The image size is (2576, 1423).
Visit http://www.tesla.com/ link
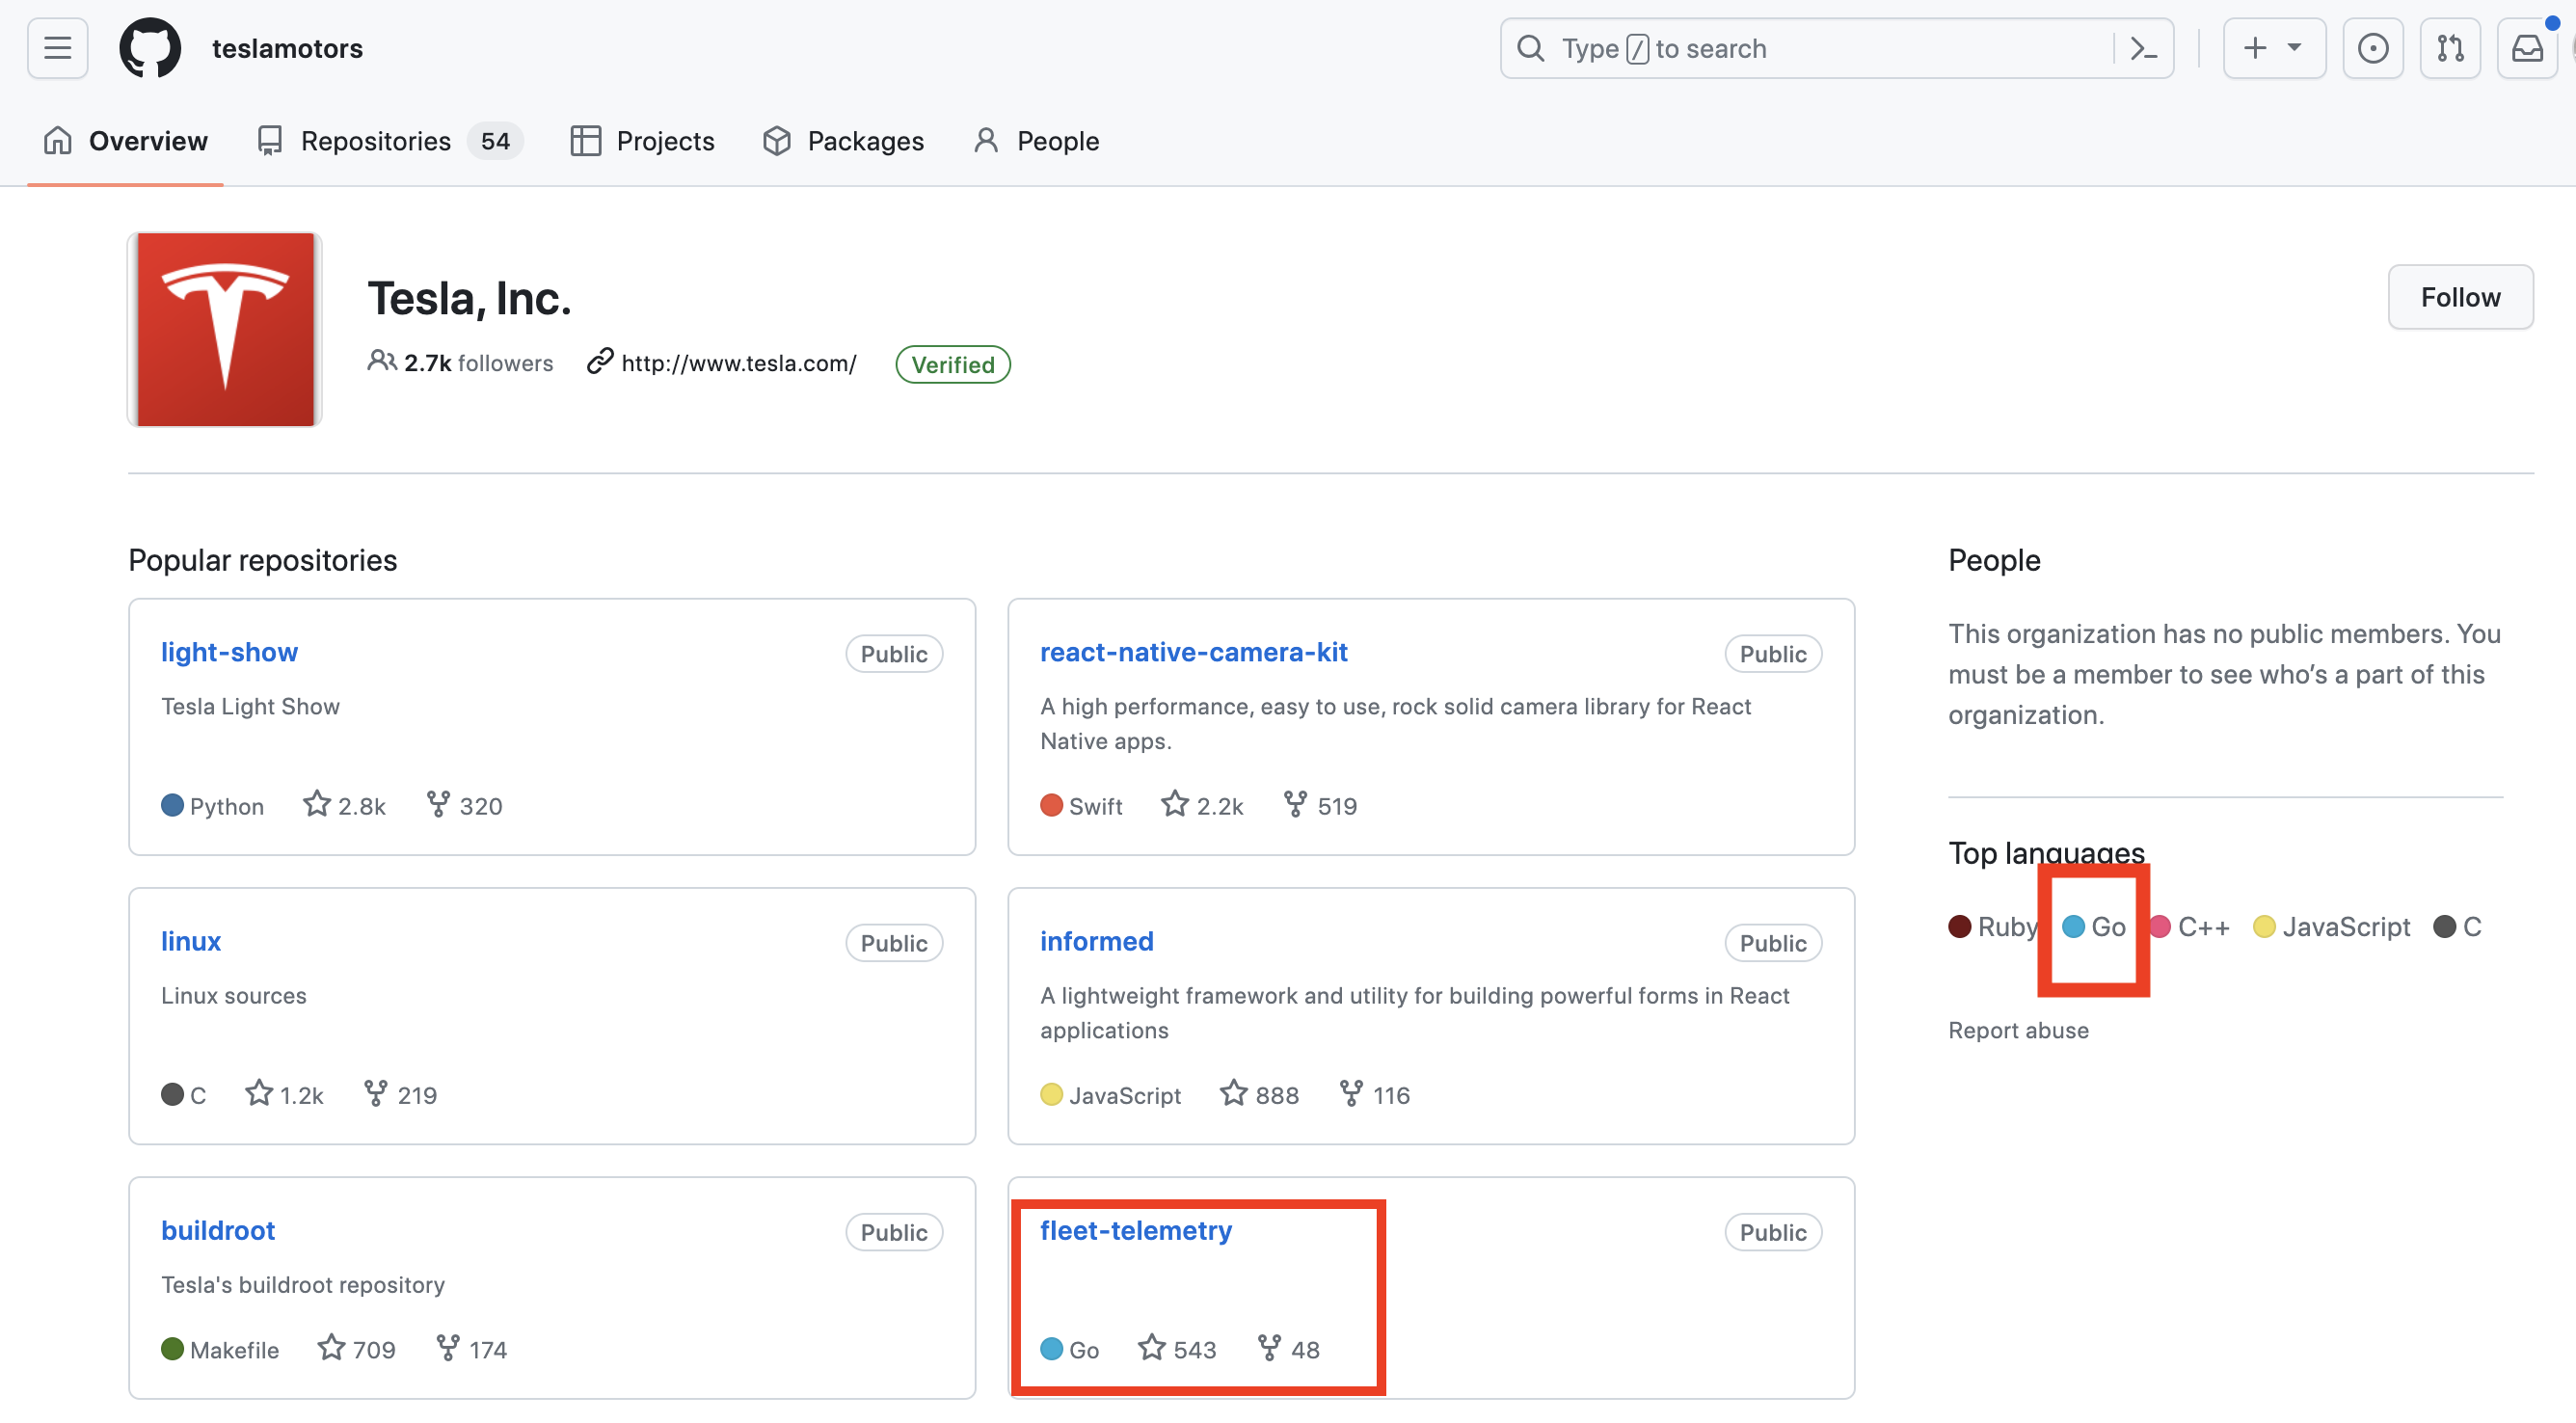[x=739, y=363]
